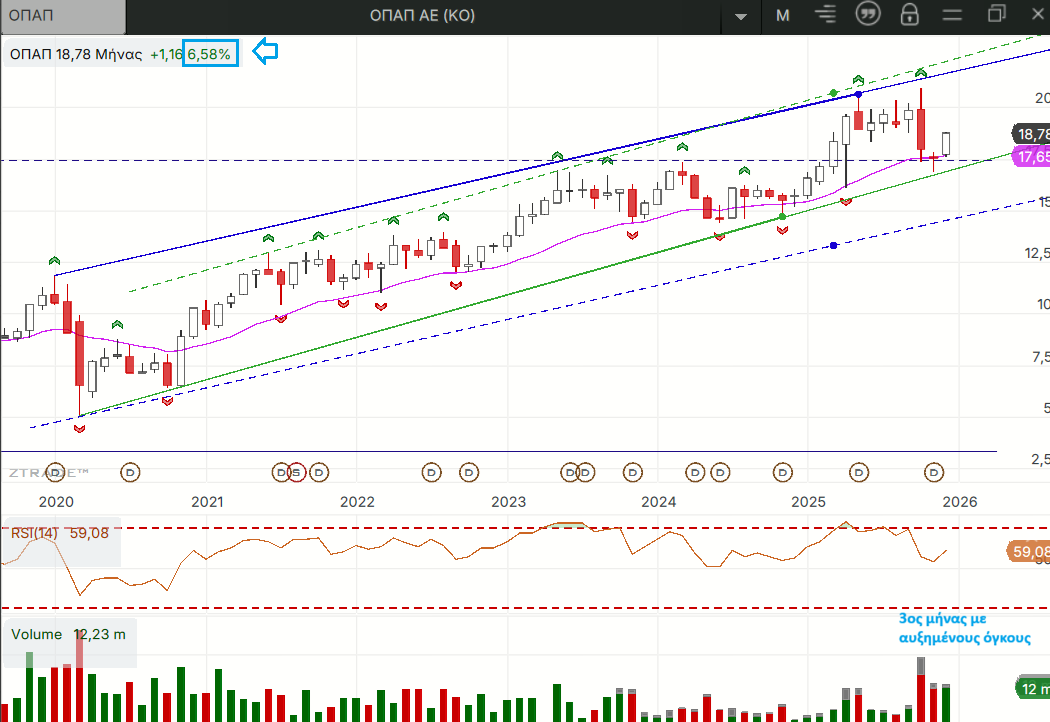Click the orange 59,08 RSI value tag

pyautogui.click(x=1029, y=551)
